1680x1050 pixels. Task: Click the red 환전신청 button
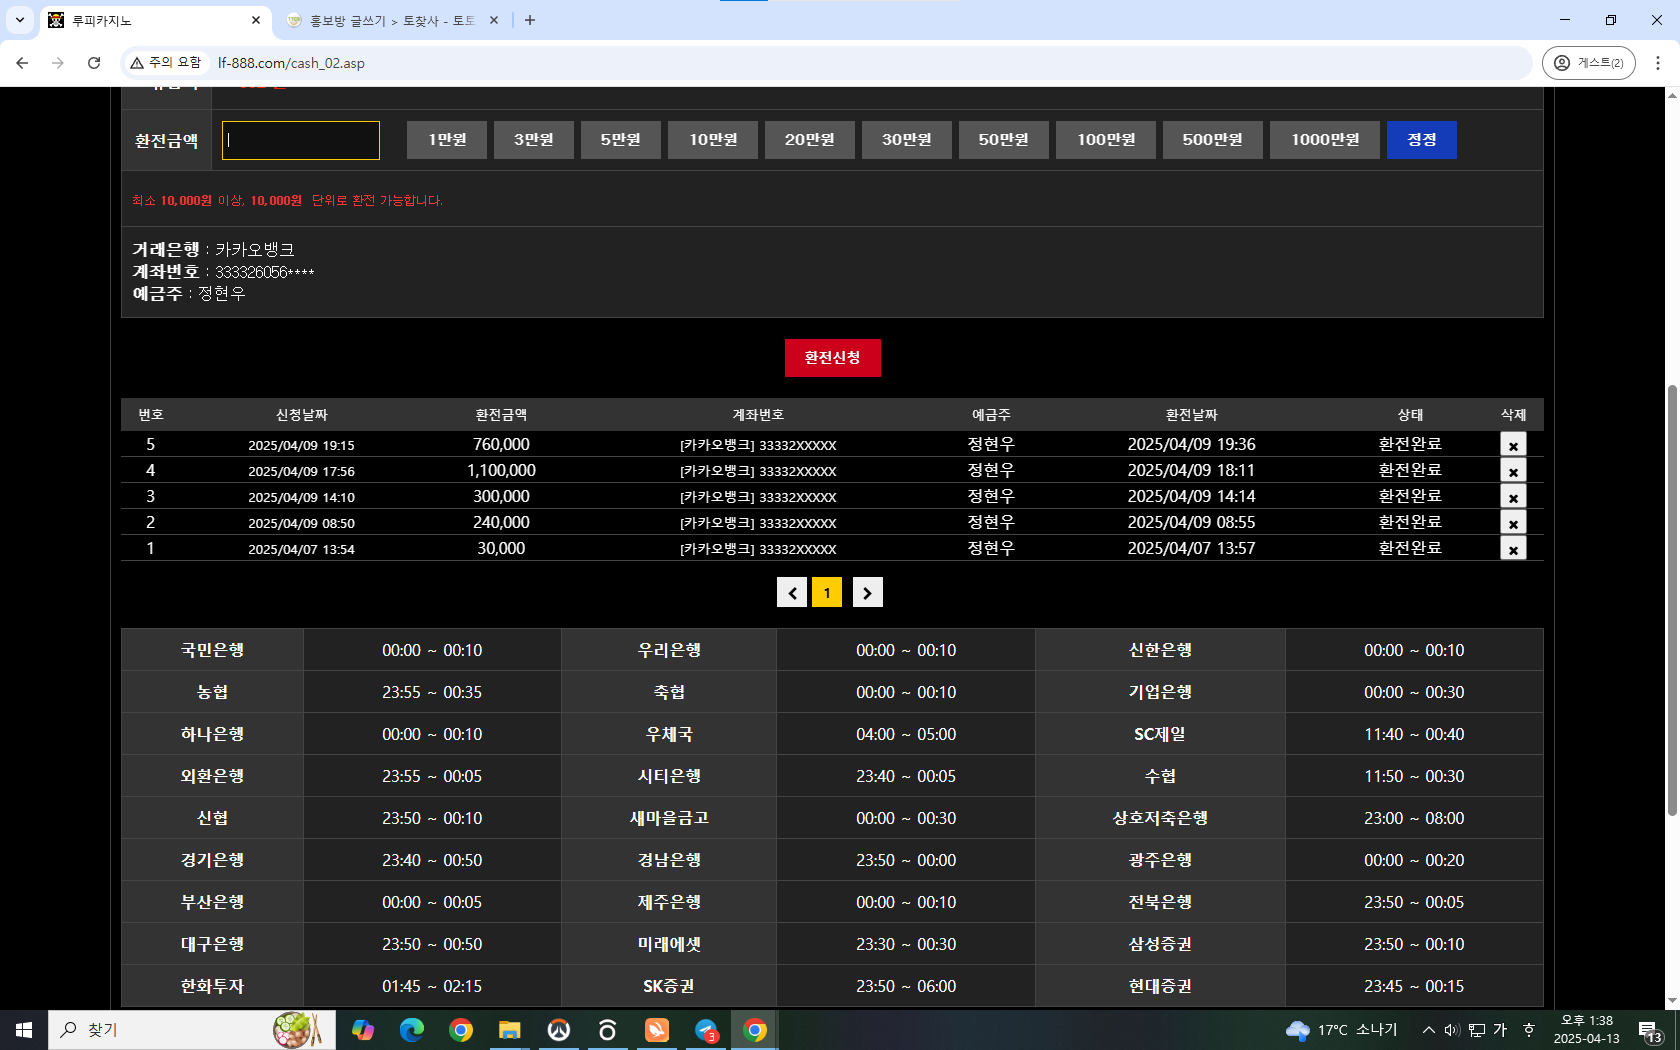[x=833, y=358]
